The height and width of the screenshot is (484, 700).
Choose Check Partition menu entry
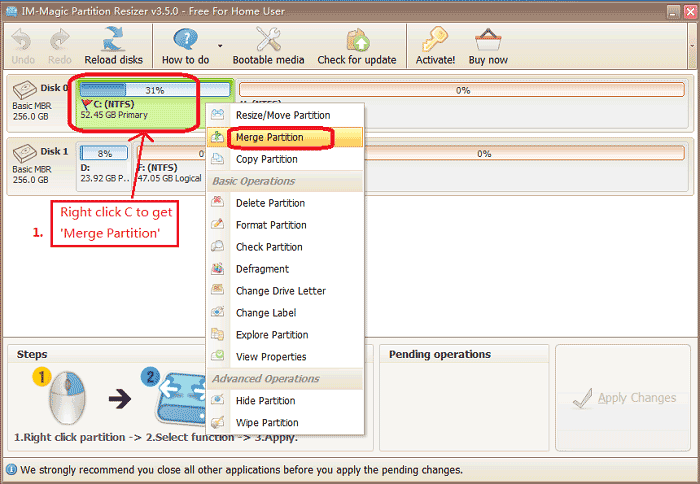[285, 247]
